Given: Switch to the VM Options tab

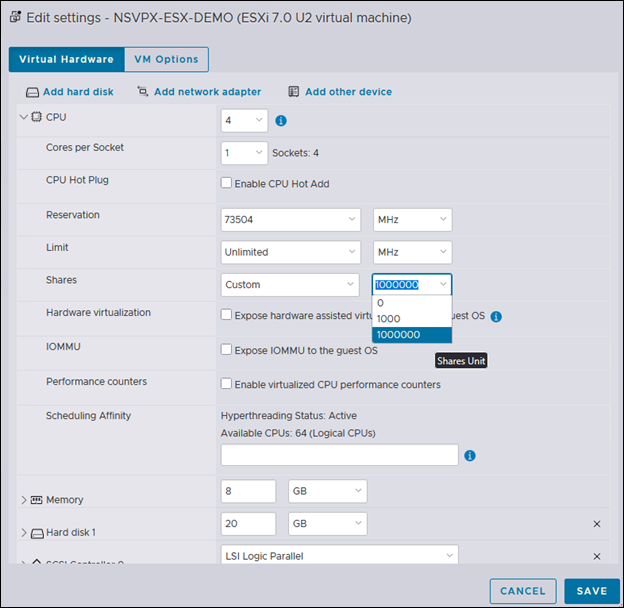Looking at the screenshot, I should (x=166, y=59).
